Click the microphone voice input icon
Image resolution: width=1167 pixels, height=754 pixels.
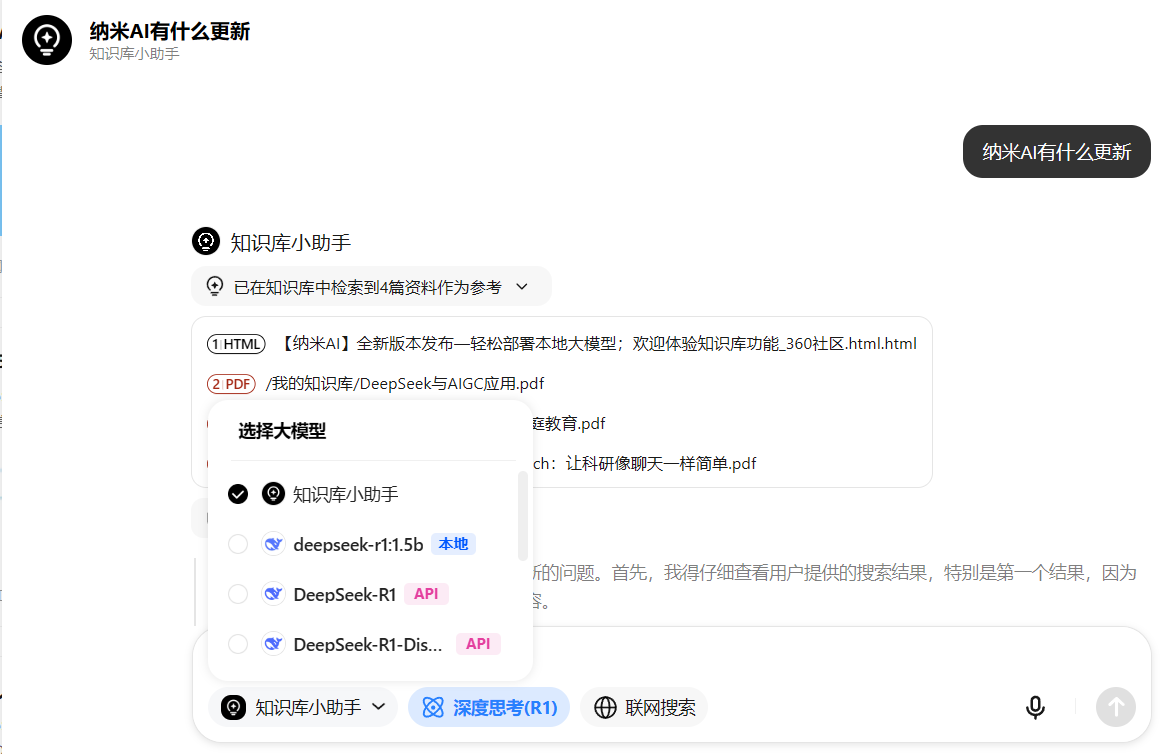[x=1035, y=708]
